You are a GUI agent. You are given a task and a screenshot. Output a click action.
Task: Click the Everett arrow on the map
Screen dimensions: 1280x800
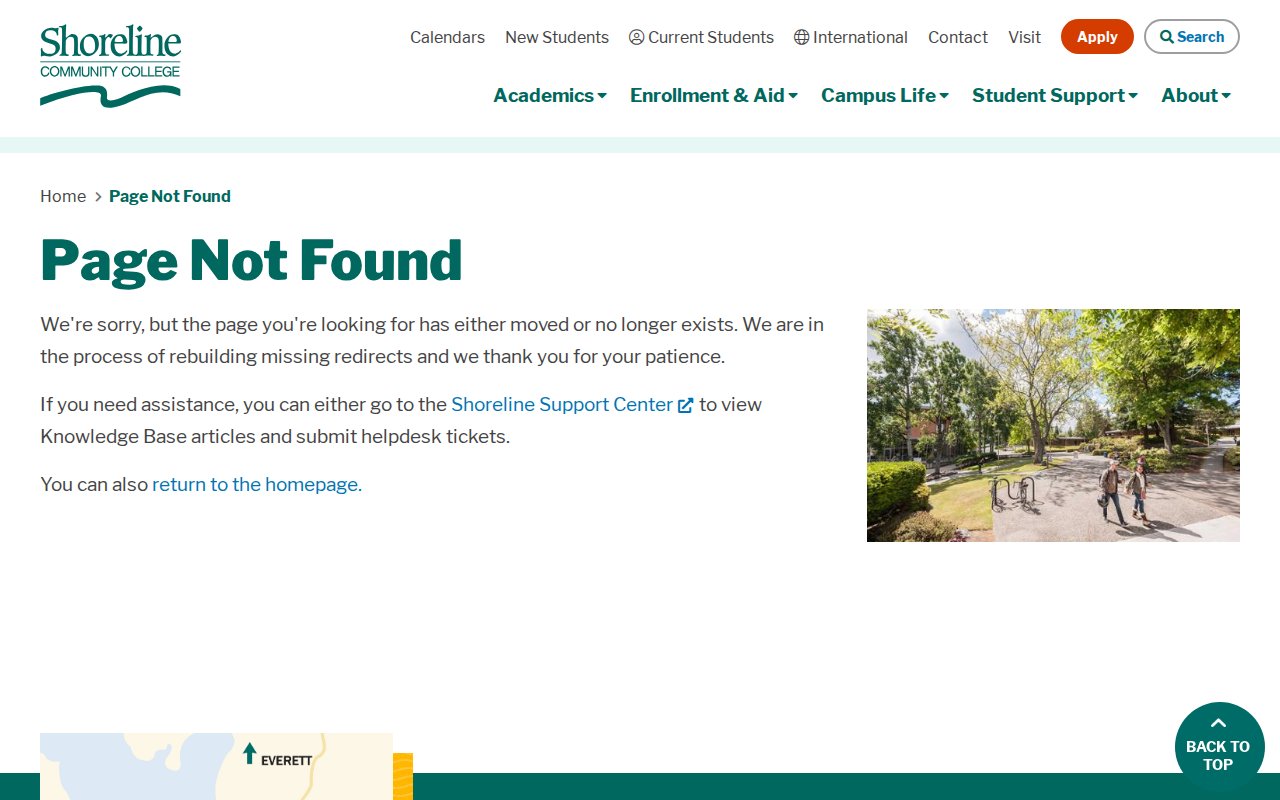click(x=250, y=754)
